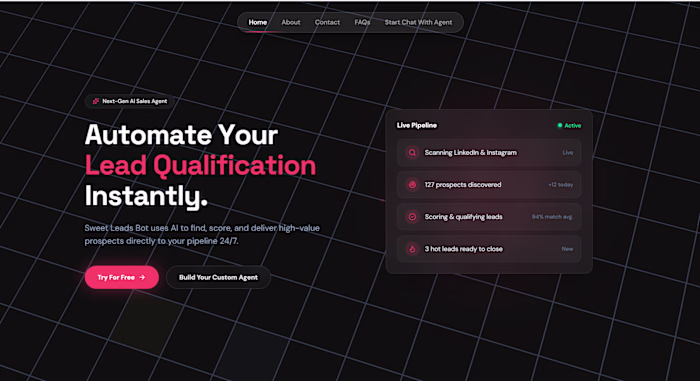This screenshot has height=381, width=700.
Task: Open the FAQs nav link
Action: tap(362, 22)
